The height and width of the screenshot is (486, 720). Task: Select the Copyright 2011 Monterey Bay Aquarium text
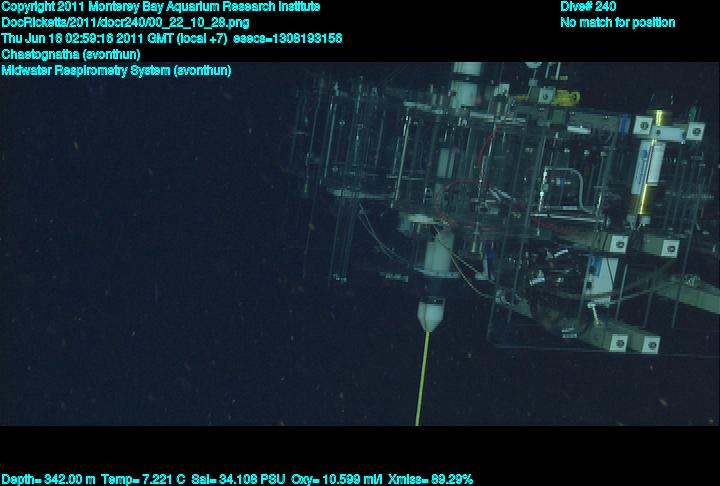(x=161, y=7)
